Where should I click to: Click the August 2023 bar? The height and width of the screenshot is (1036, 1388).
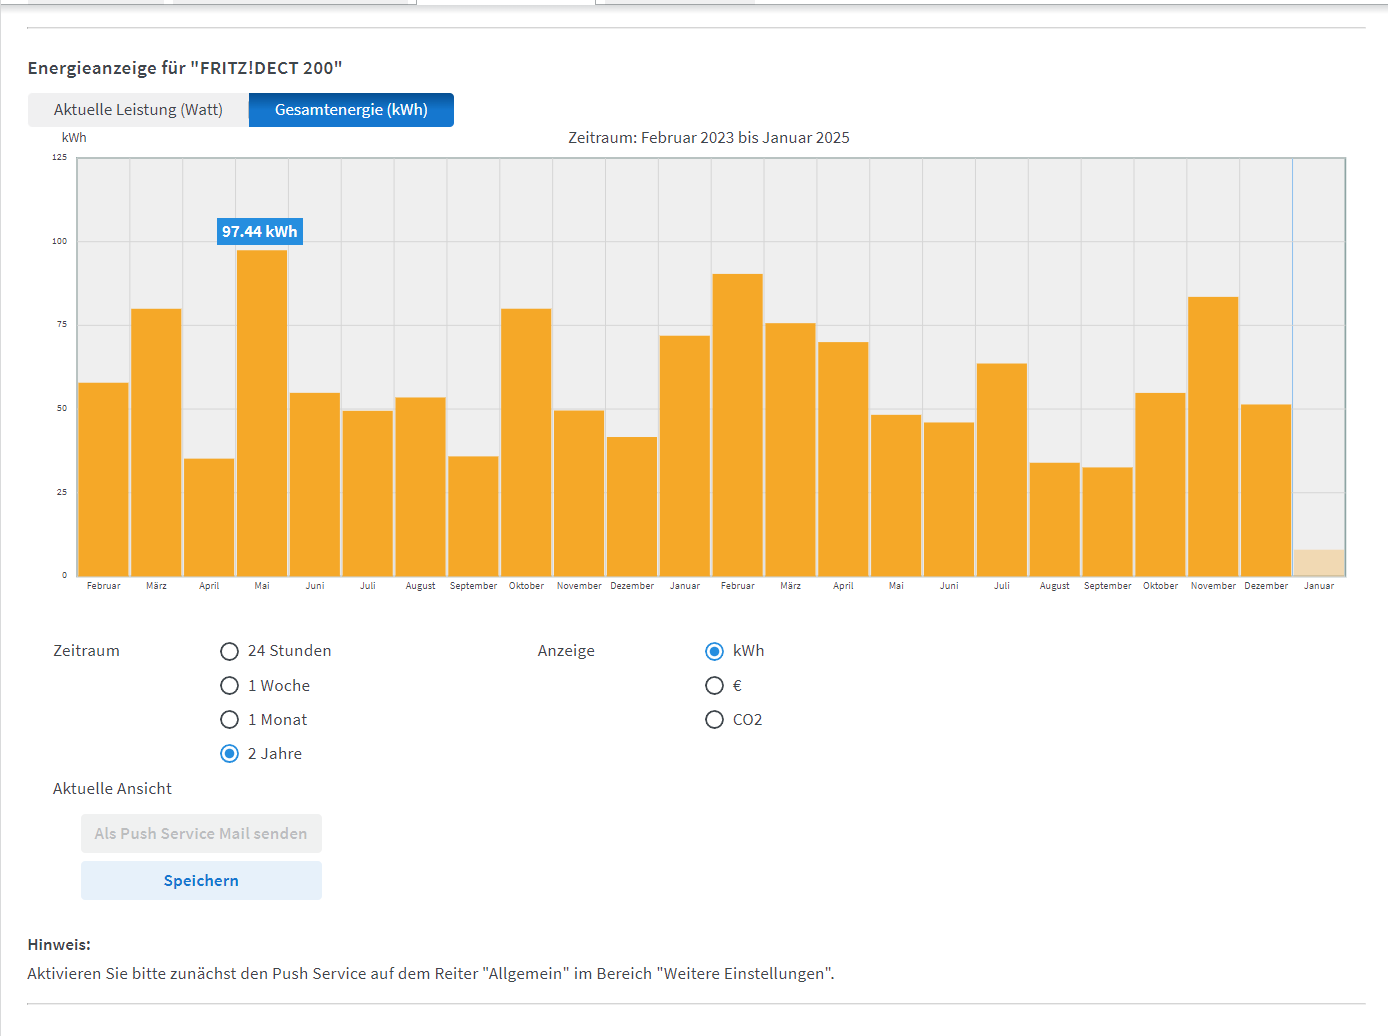click(x=420, y=487)
